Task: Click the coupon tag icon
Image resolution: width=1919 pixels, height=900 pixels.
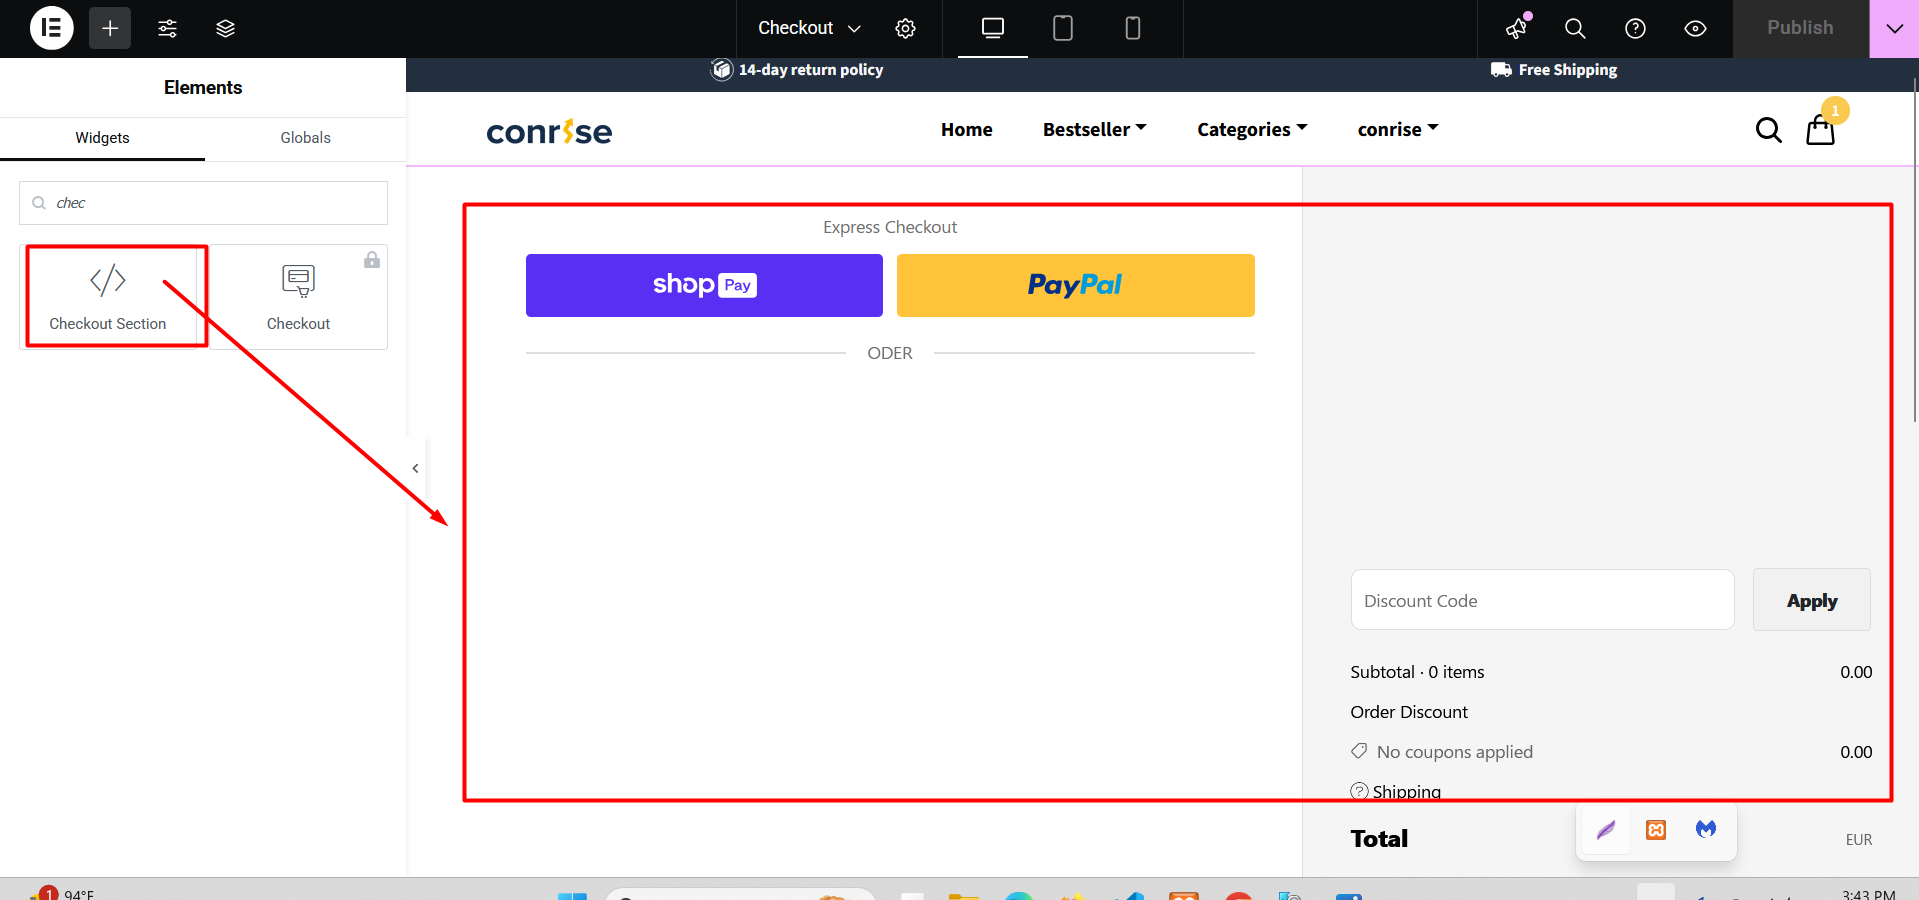Action: click(x=1359, y=751)
